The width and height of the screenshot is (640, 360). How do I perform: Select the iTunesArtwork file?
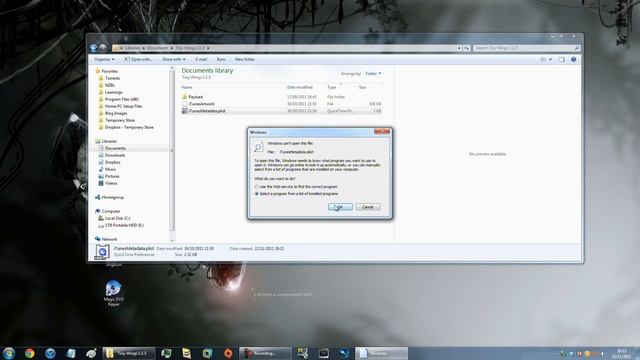tap(202, 104)
